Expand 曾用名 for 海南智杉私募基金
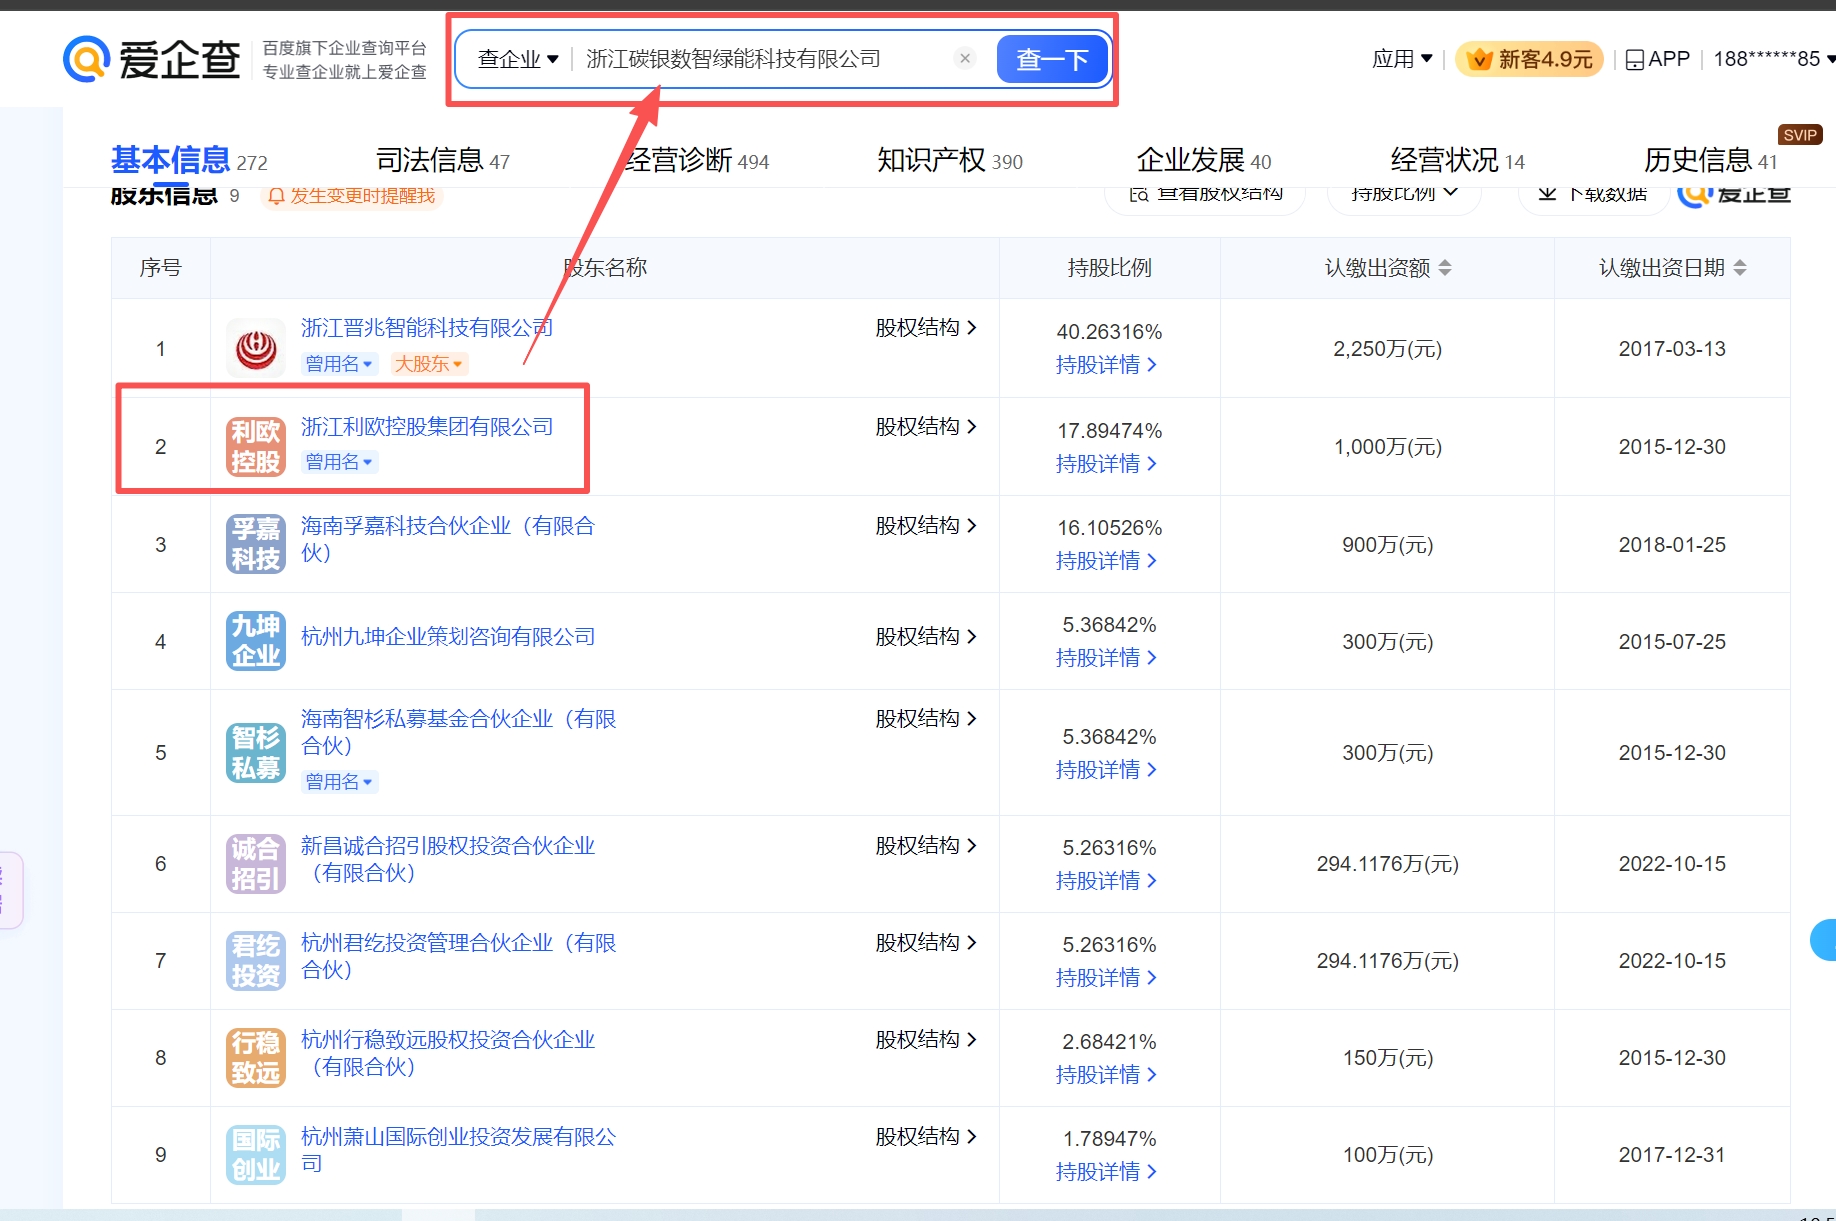 [x=339, y=782]
